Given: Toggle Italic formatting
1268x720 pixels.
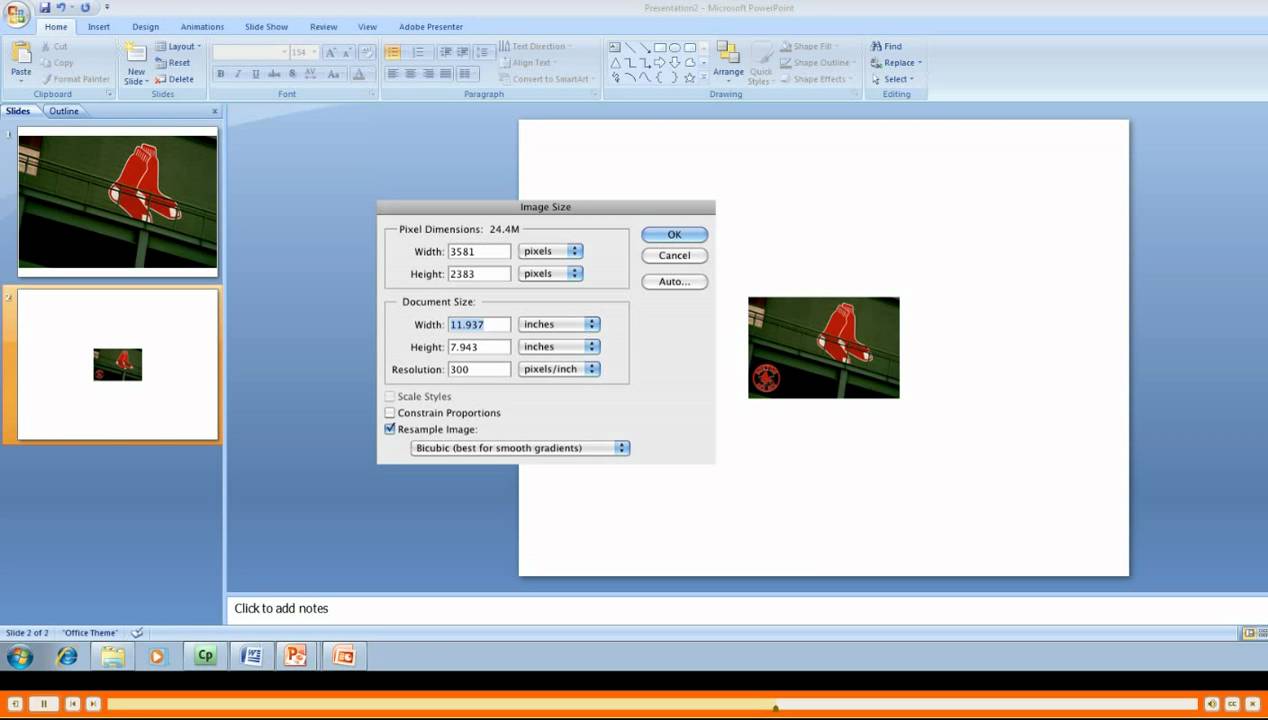Looking at the screenshot, I should point(238,74).
